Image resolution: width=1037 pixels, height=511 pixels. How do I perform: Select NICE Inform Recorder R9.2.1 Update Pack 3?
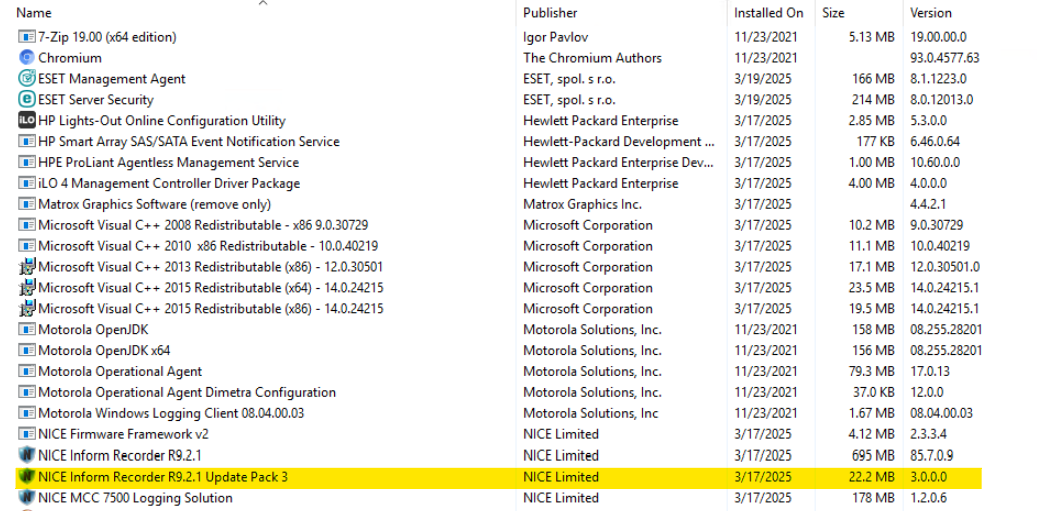163,477
